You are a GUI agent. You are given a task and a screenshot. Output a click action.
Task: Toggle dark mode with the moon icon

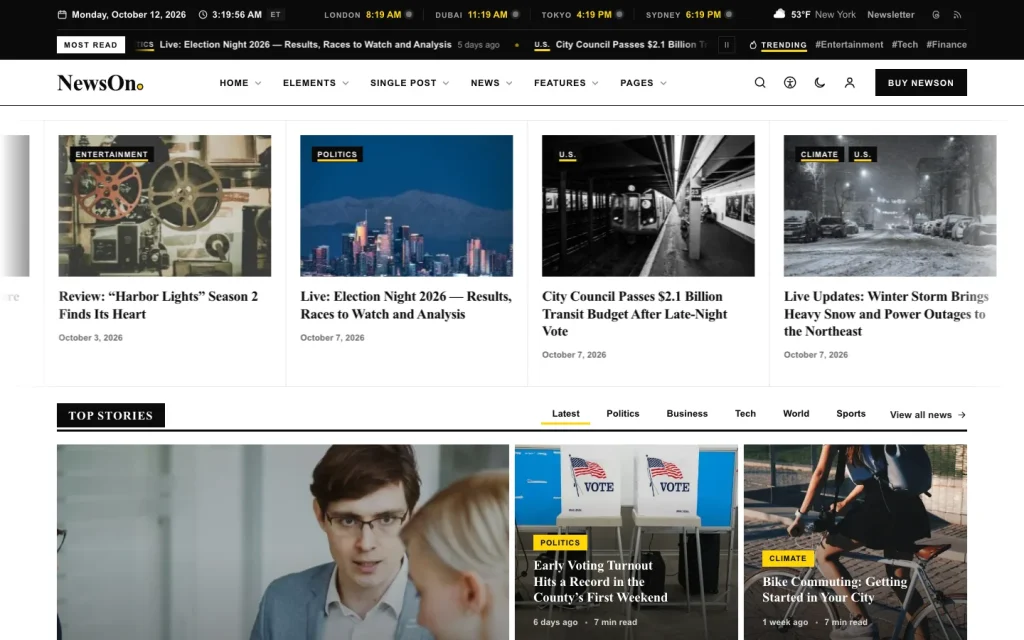[x=820, y=83]
